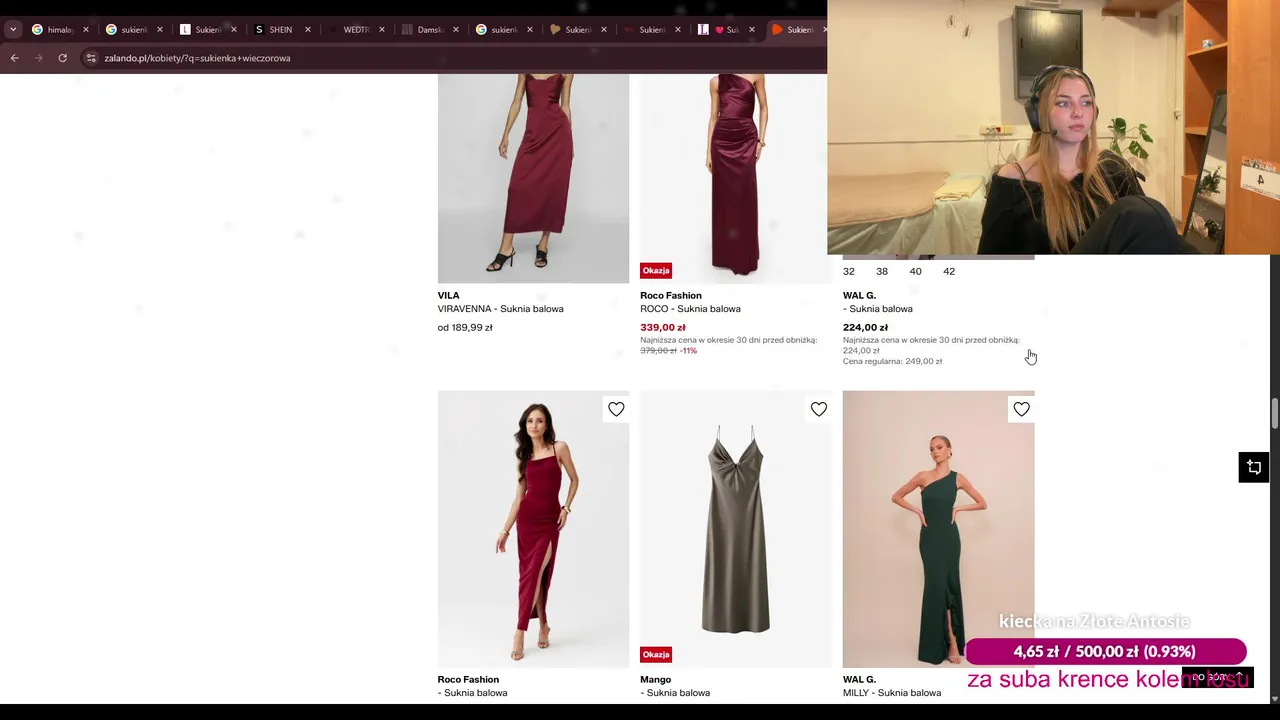This screenshot has height=720, width=1280.
Task: Click the crossed-out '379,00 zł' price
Action: (658, 351)
